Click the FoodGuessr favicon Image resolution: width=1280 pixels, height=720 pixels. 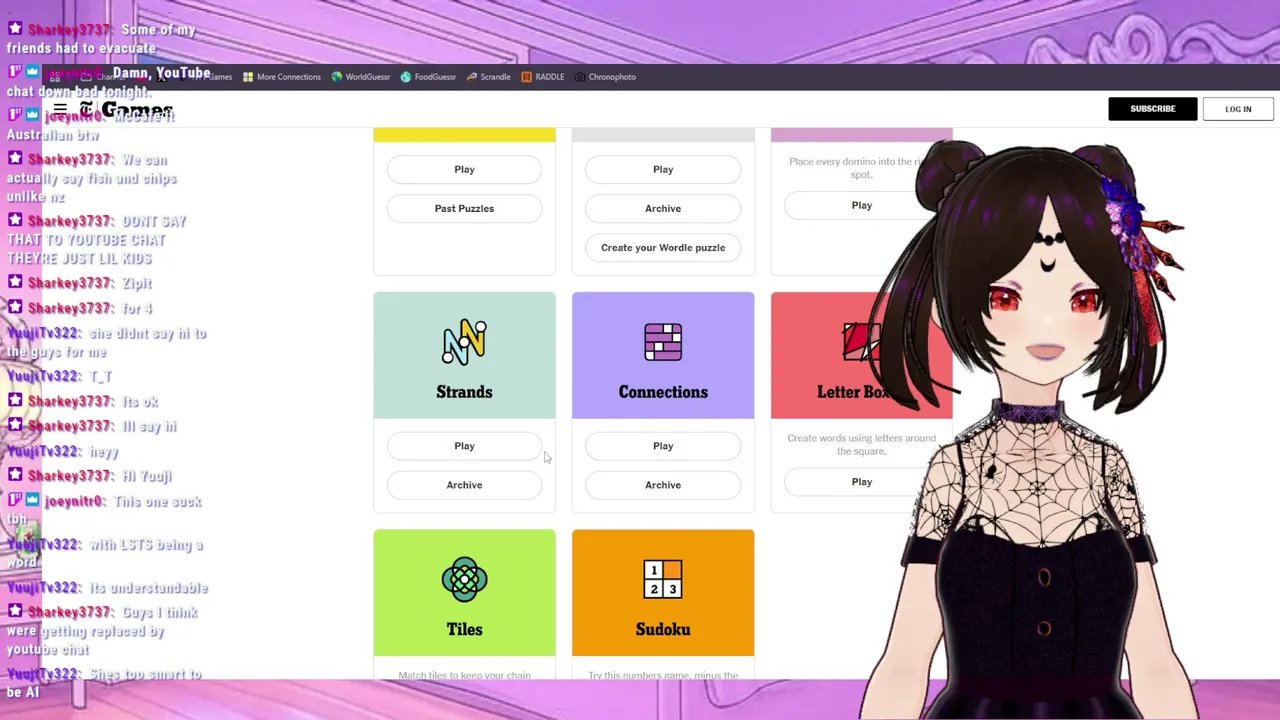pyautogui.click(x=406, y=77)
